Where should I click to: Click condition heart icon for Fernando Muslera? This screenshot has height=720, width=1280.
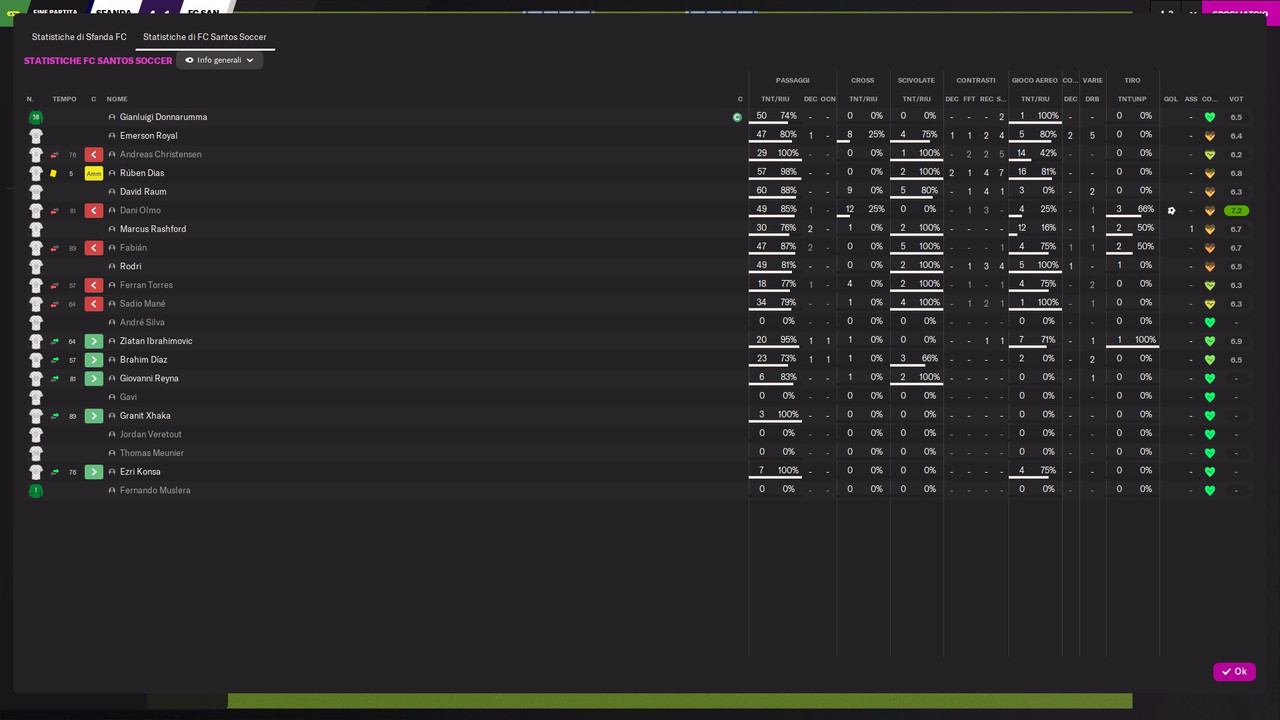click(1210, 490)
